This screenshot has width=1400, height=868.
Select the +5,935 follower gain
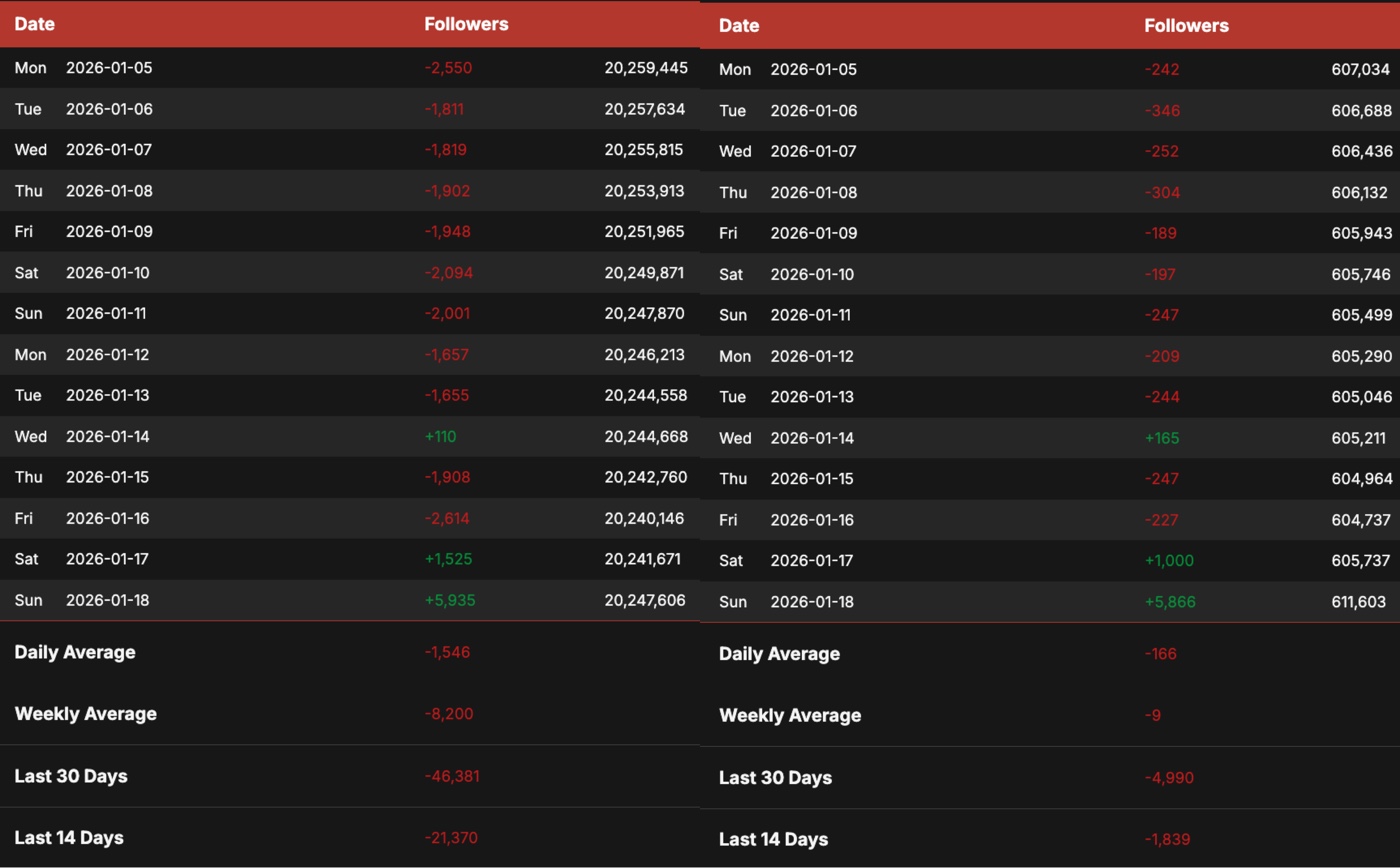click(449, 600)
